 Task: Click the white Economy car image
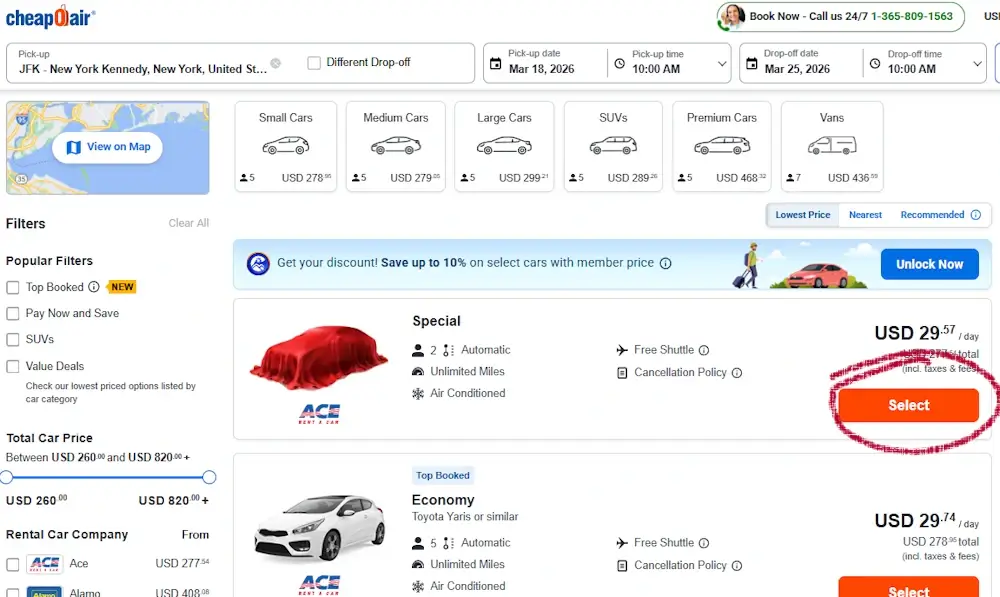coord(319,528)
